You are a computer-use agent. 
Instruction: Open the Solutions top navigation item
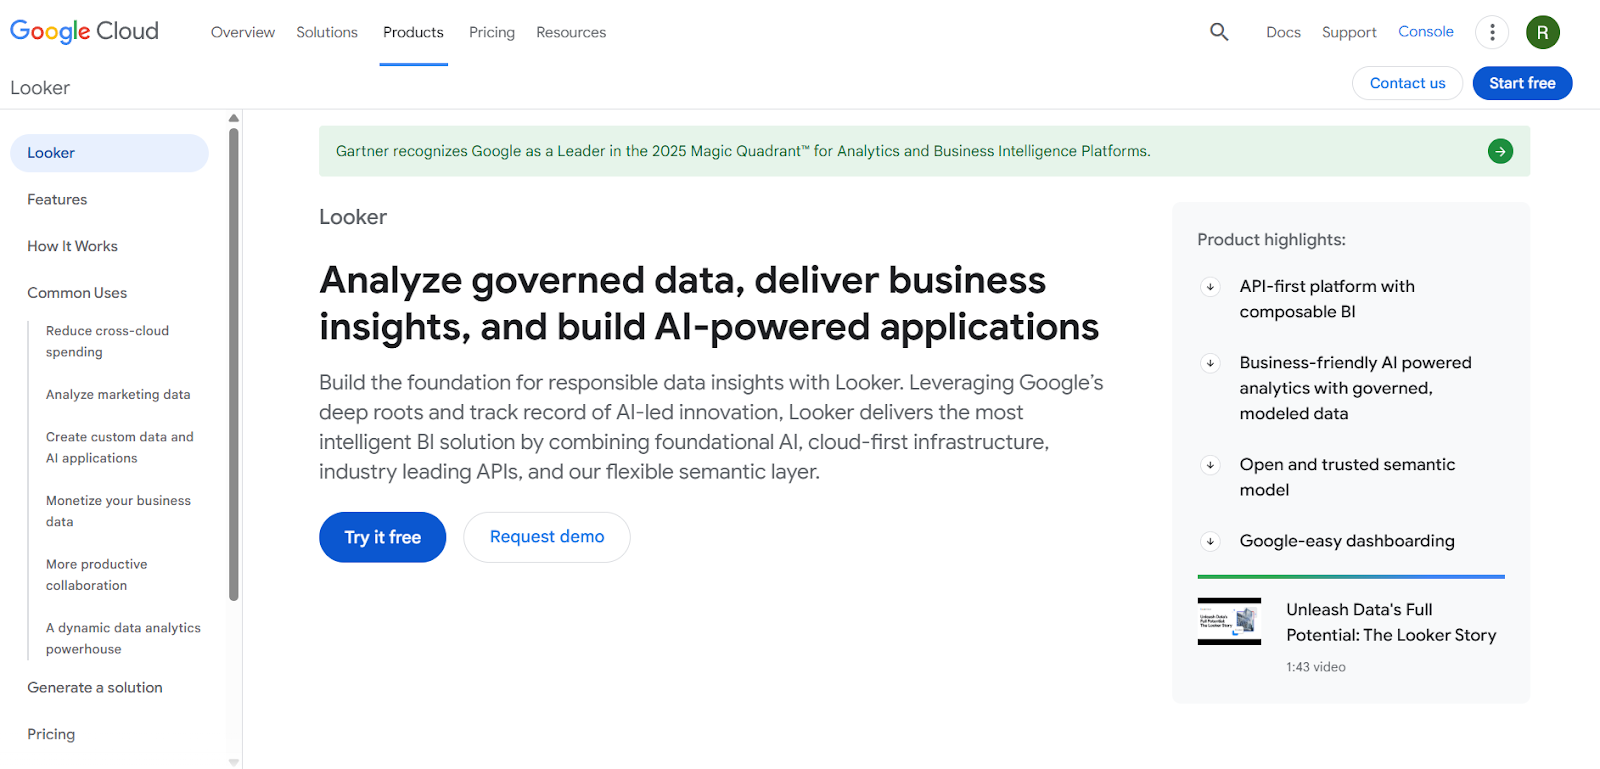click(326, 32)
